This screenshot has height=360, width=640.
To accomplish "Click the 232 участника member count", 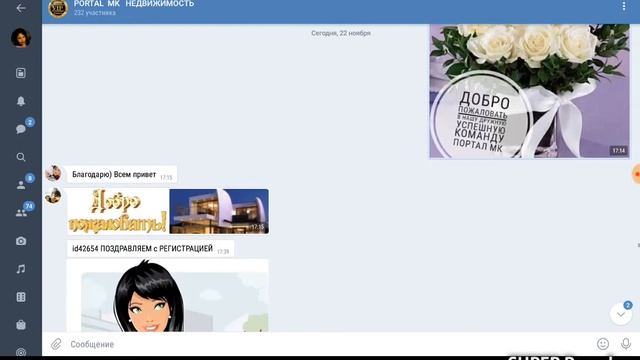I will click(x=95, y=13).
